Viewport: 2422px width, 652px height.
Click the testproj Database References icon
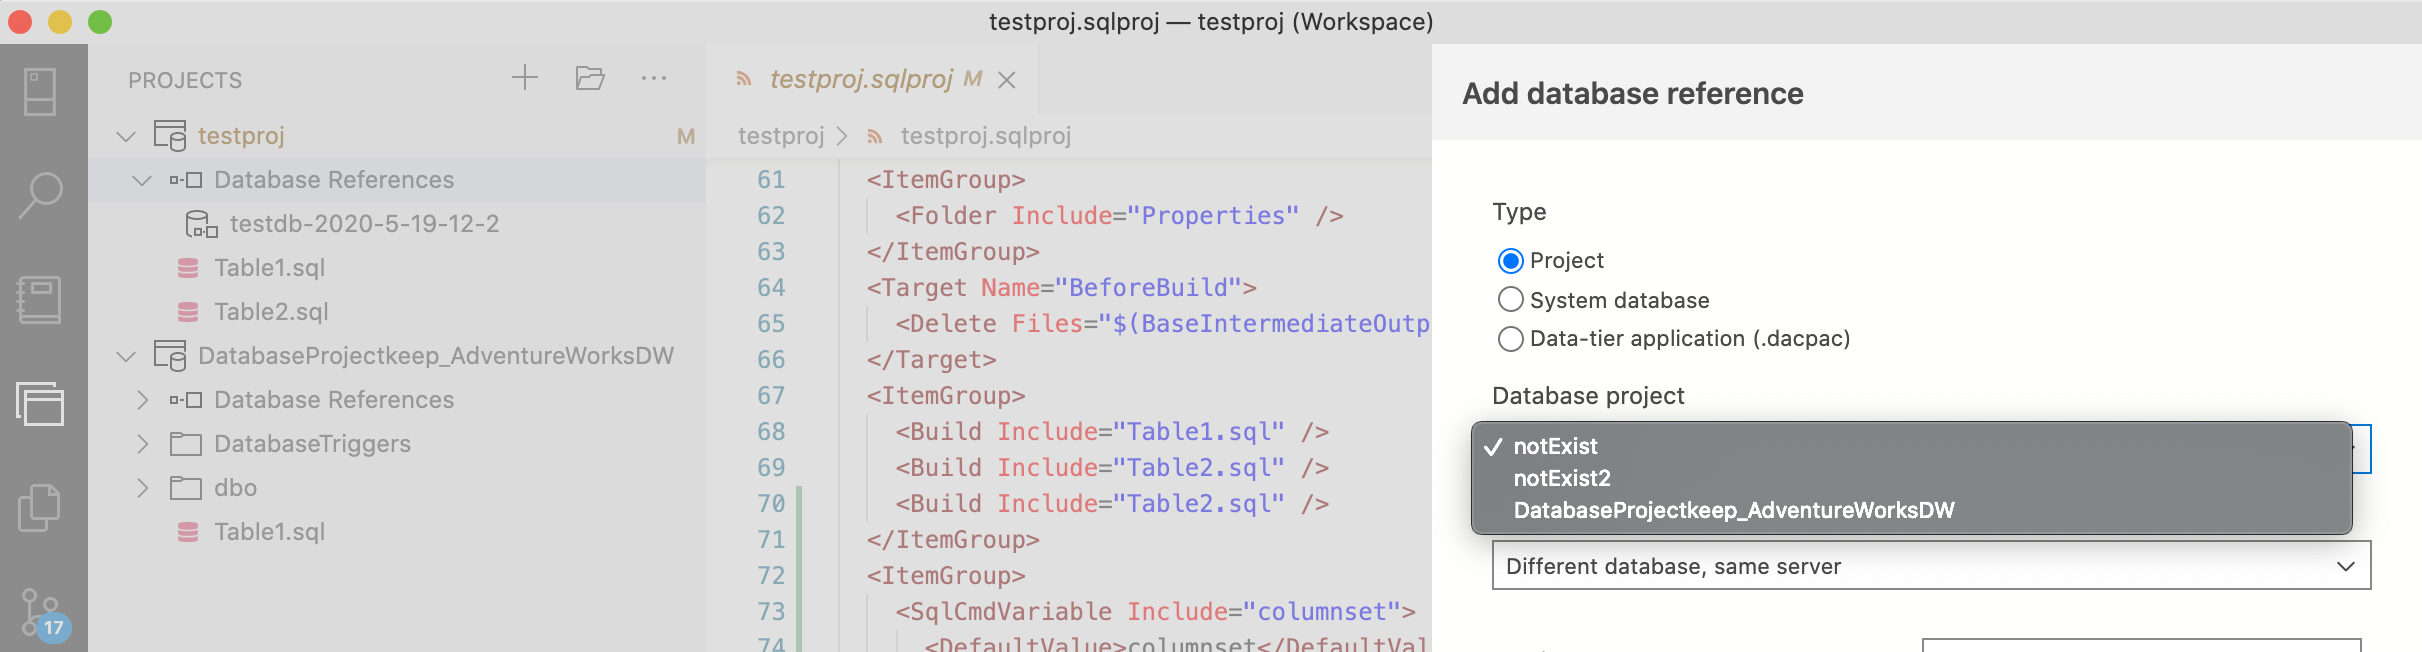(186, 180)
